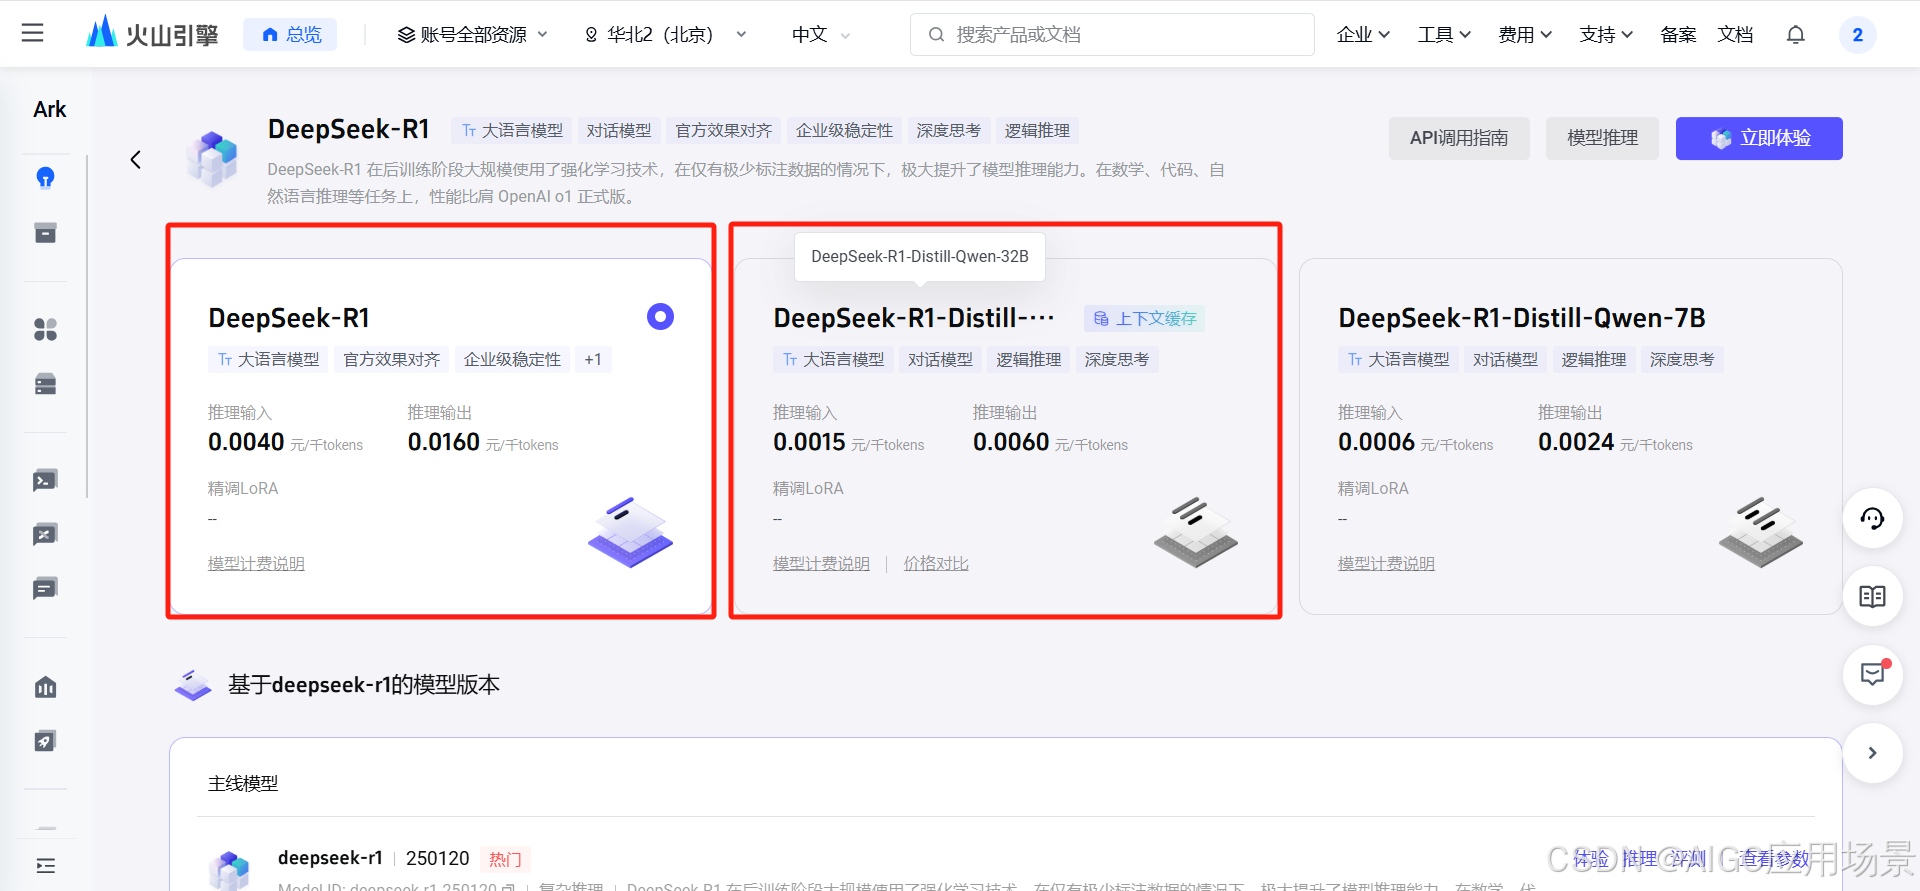
Task: Open the storage stack sidebar icon
Action: tap(45, 384)
